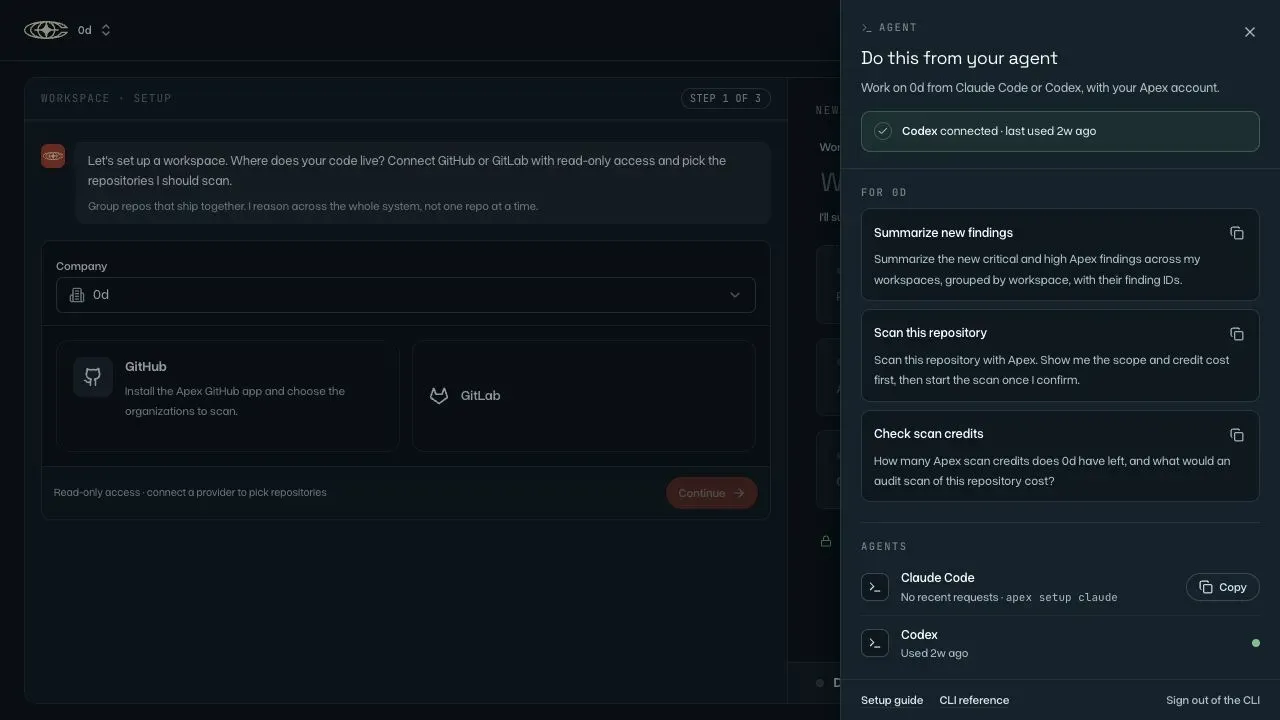Open the 0d workspace switcher chevron
Image resolution: width=1280 pixels, height=720 pixels.
[106, 30]
